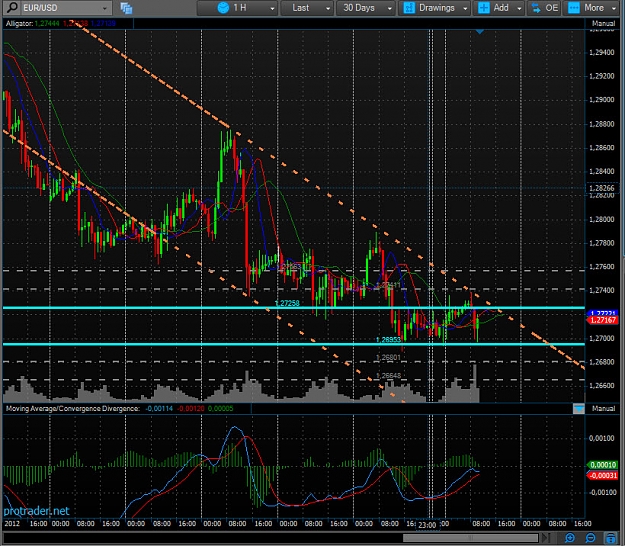Click the 1,26801 dashed level label

click(388, 357)
